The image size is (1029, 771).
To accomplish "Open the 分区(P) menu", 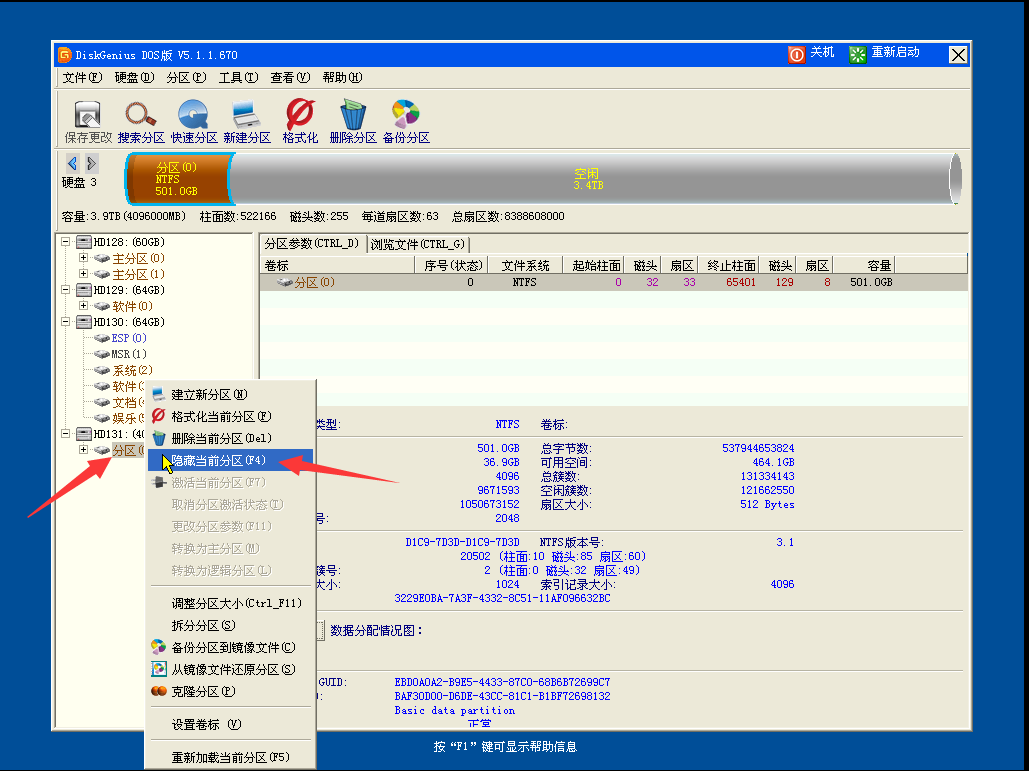I will click(186, 77).
